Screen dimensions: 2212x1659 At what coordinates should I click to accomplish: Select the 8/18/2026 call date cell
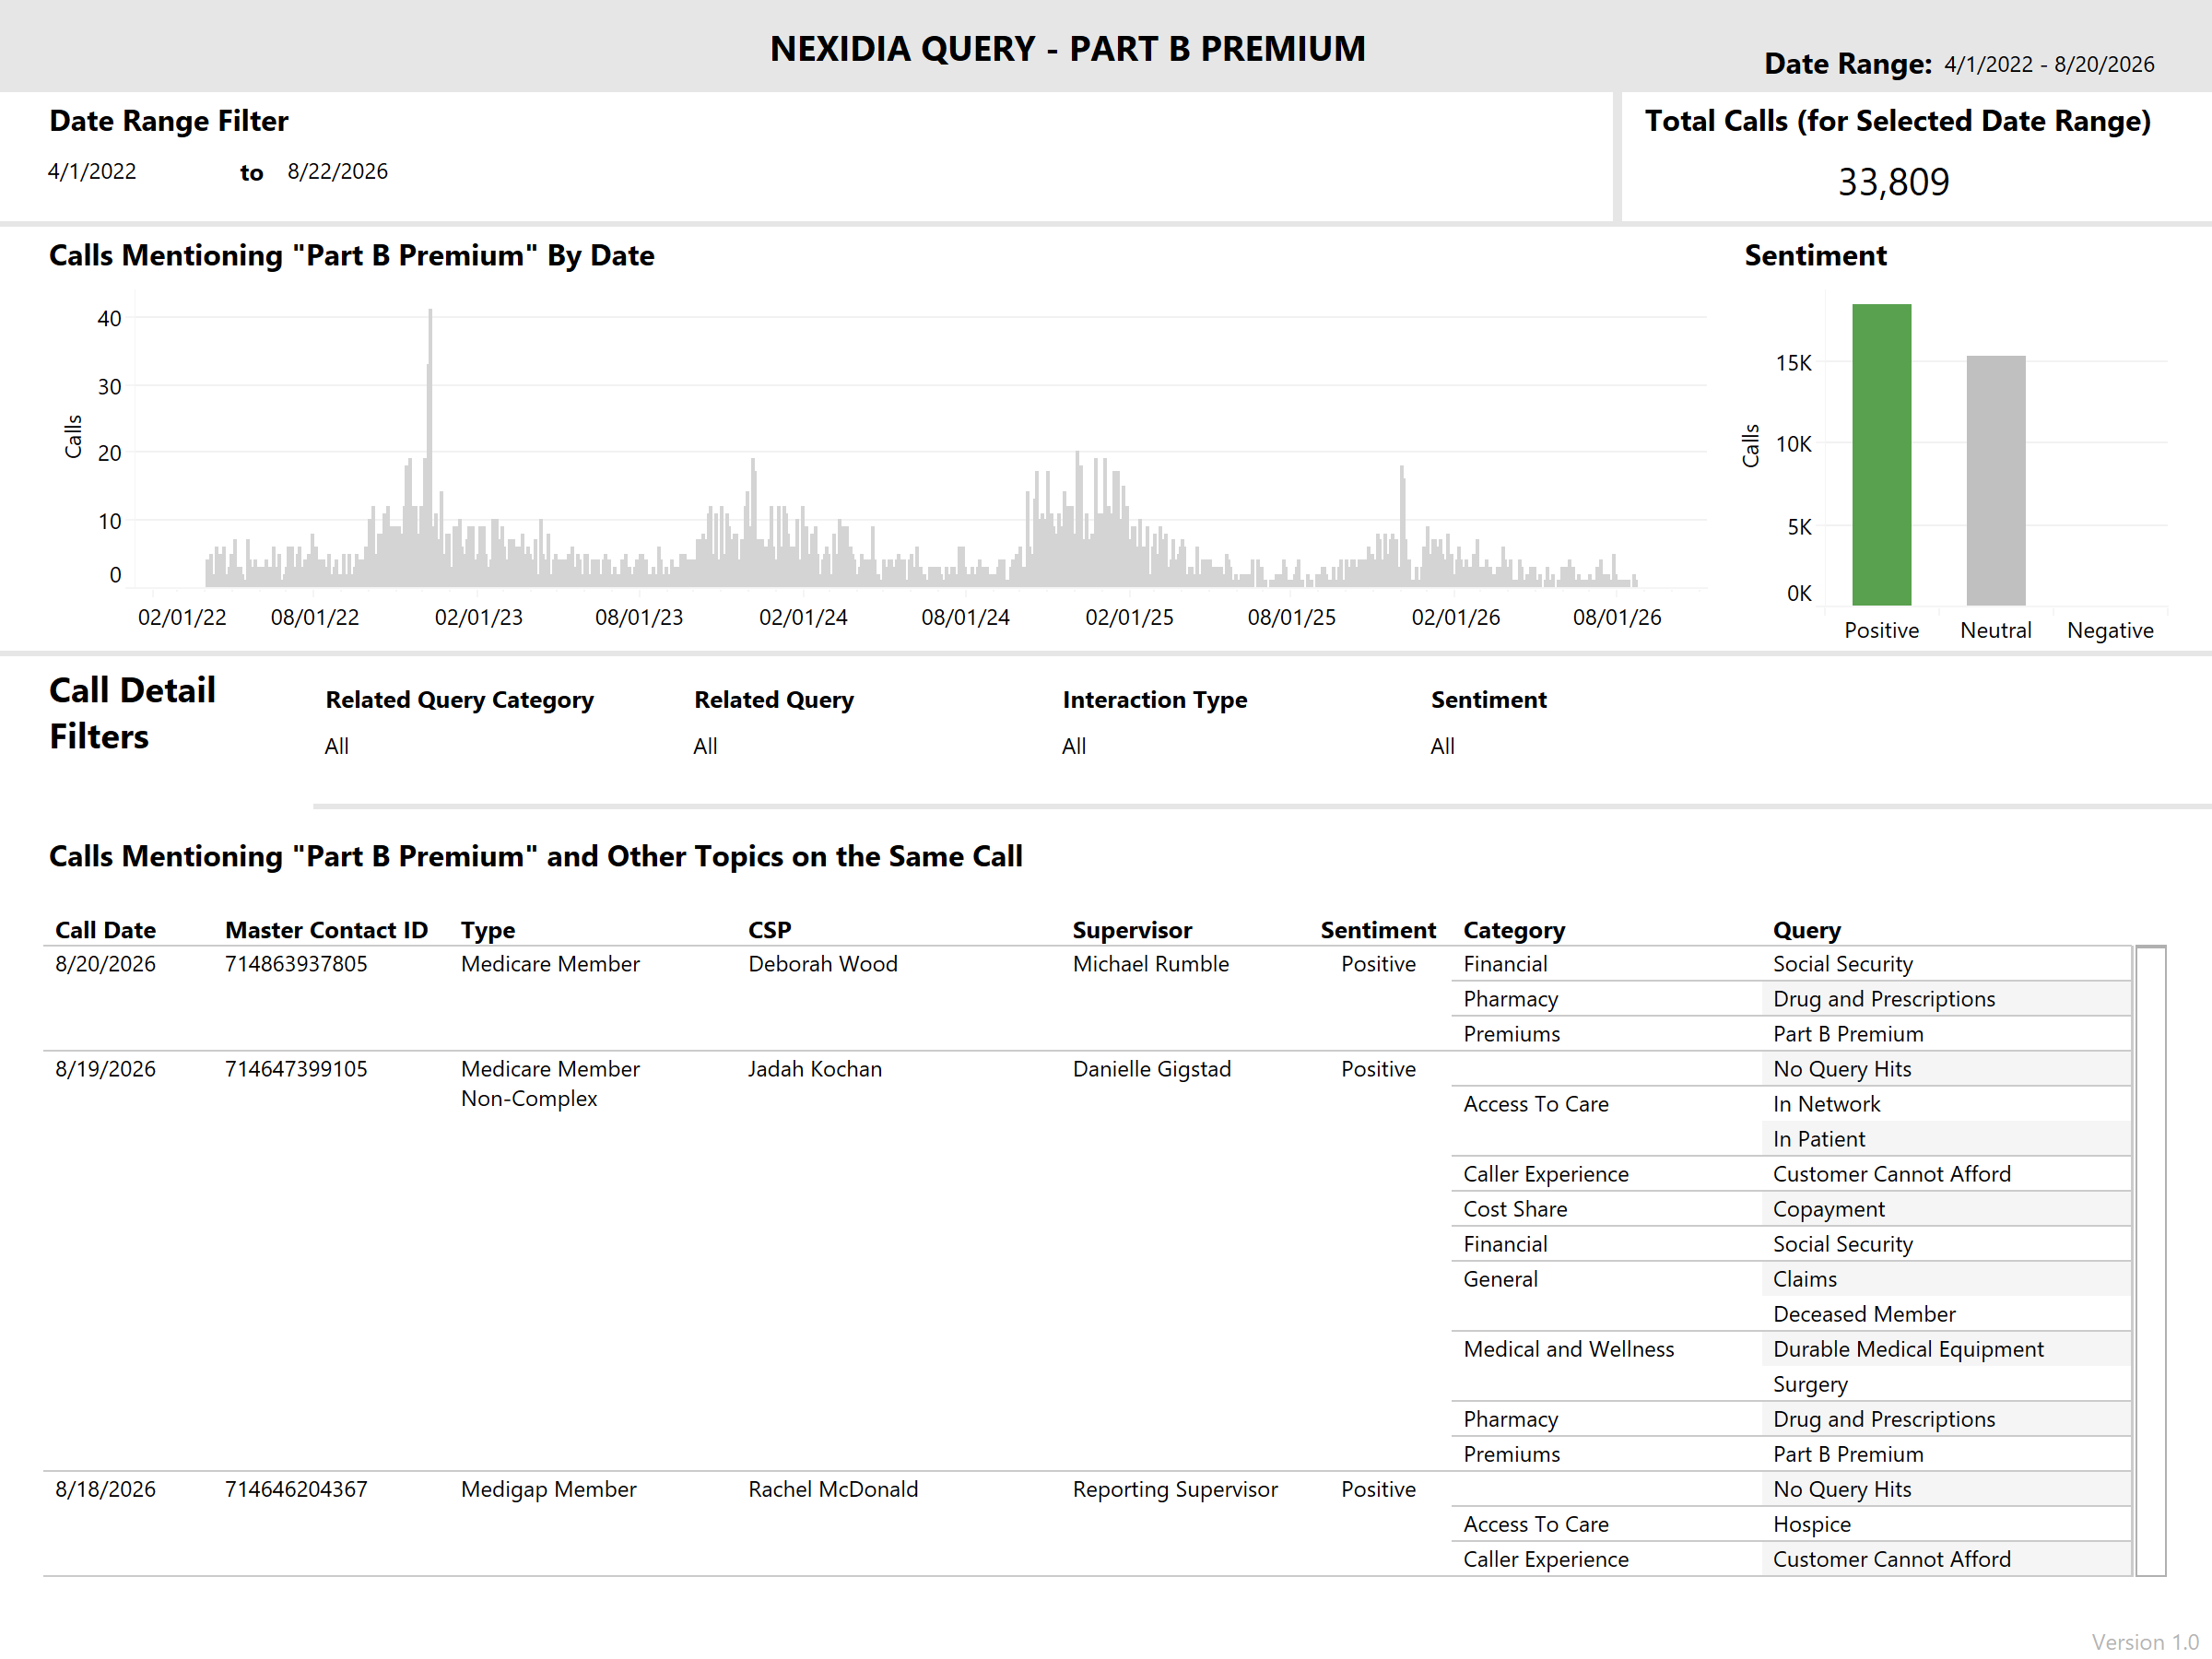click(x=105, y=1489)
